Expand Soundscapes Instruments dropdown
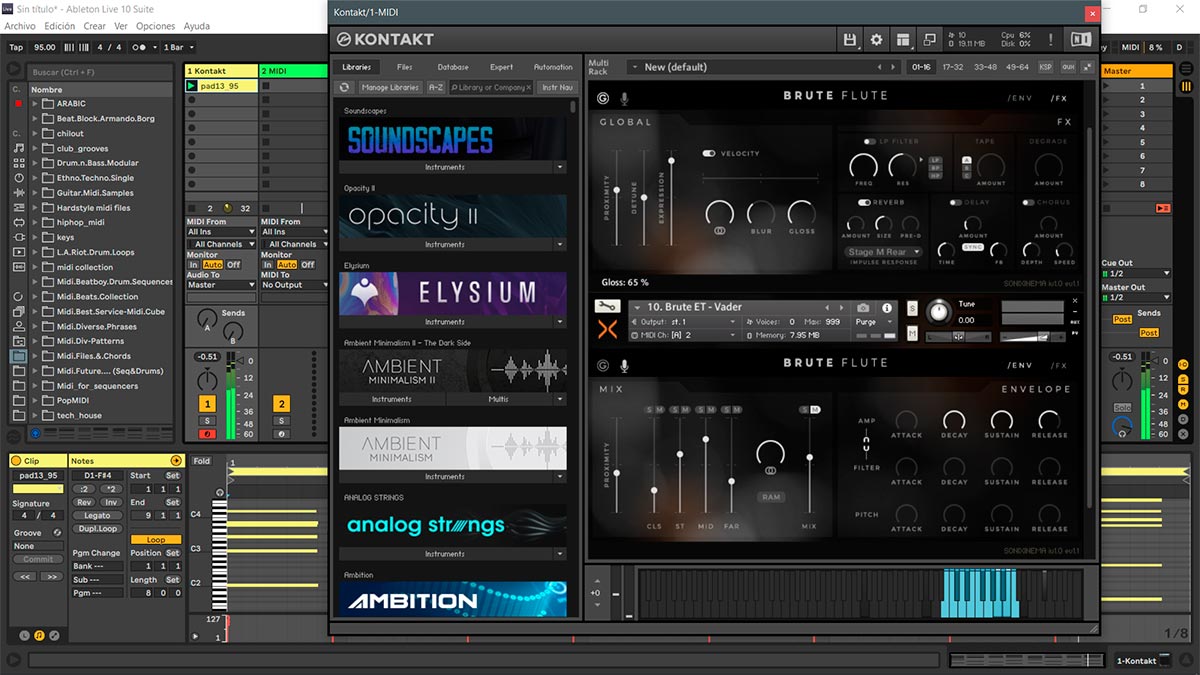This screenshot has height=675, width=1200. (x=559, y=167)
